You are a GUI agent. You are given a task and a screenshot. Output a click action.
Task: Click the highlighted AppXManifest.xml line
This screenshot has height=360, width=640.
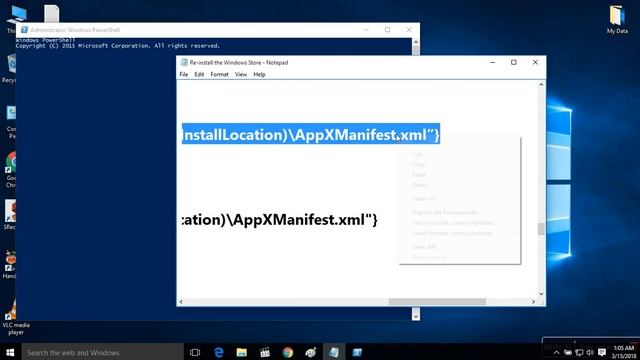311,134
